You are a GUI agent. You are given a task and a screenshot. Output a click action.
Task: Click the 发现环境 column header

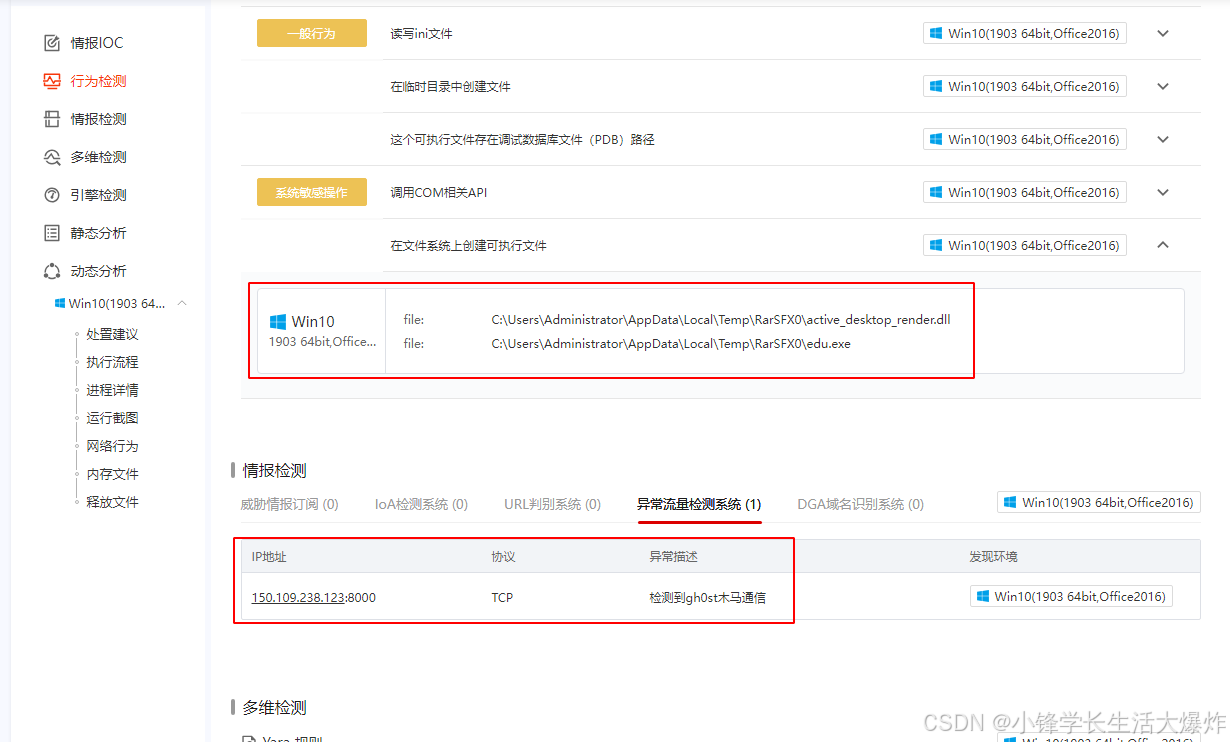coord(993,556)
